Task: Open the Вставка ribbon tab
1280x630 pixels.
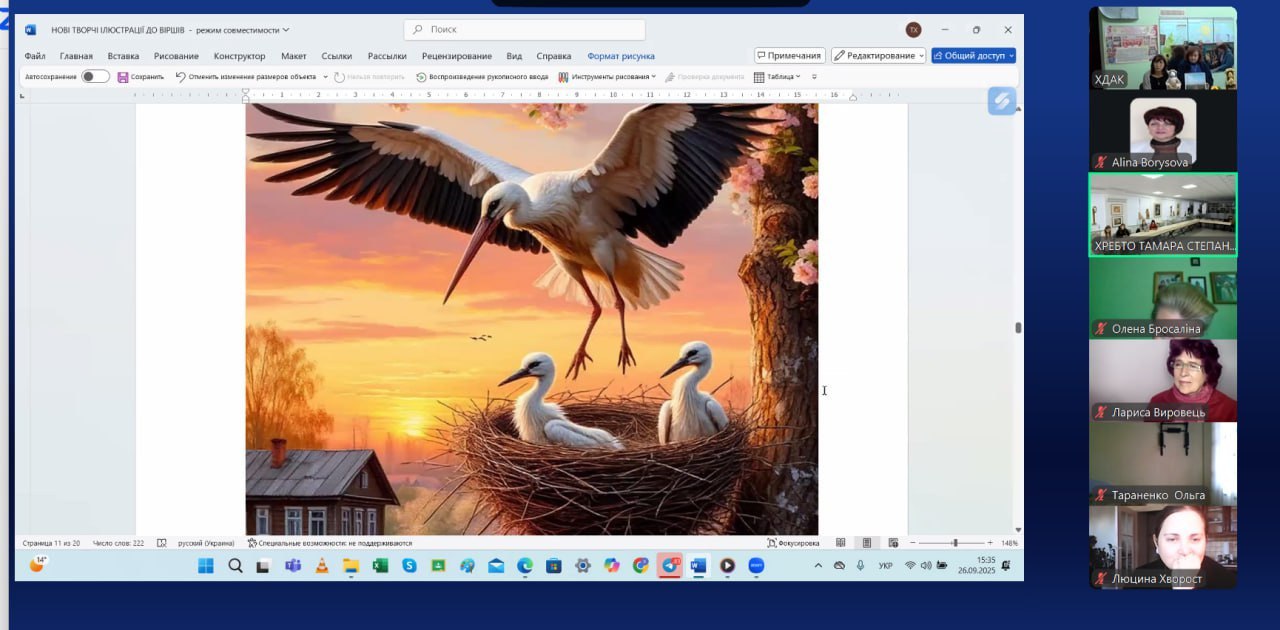Action: tap(123, 56)
